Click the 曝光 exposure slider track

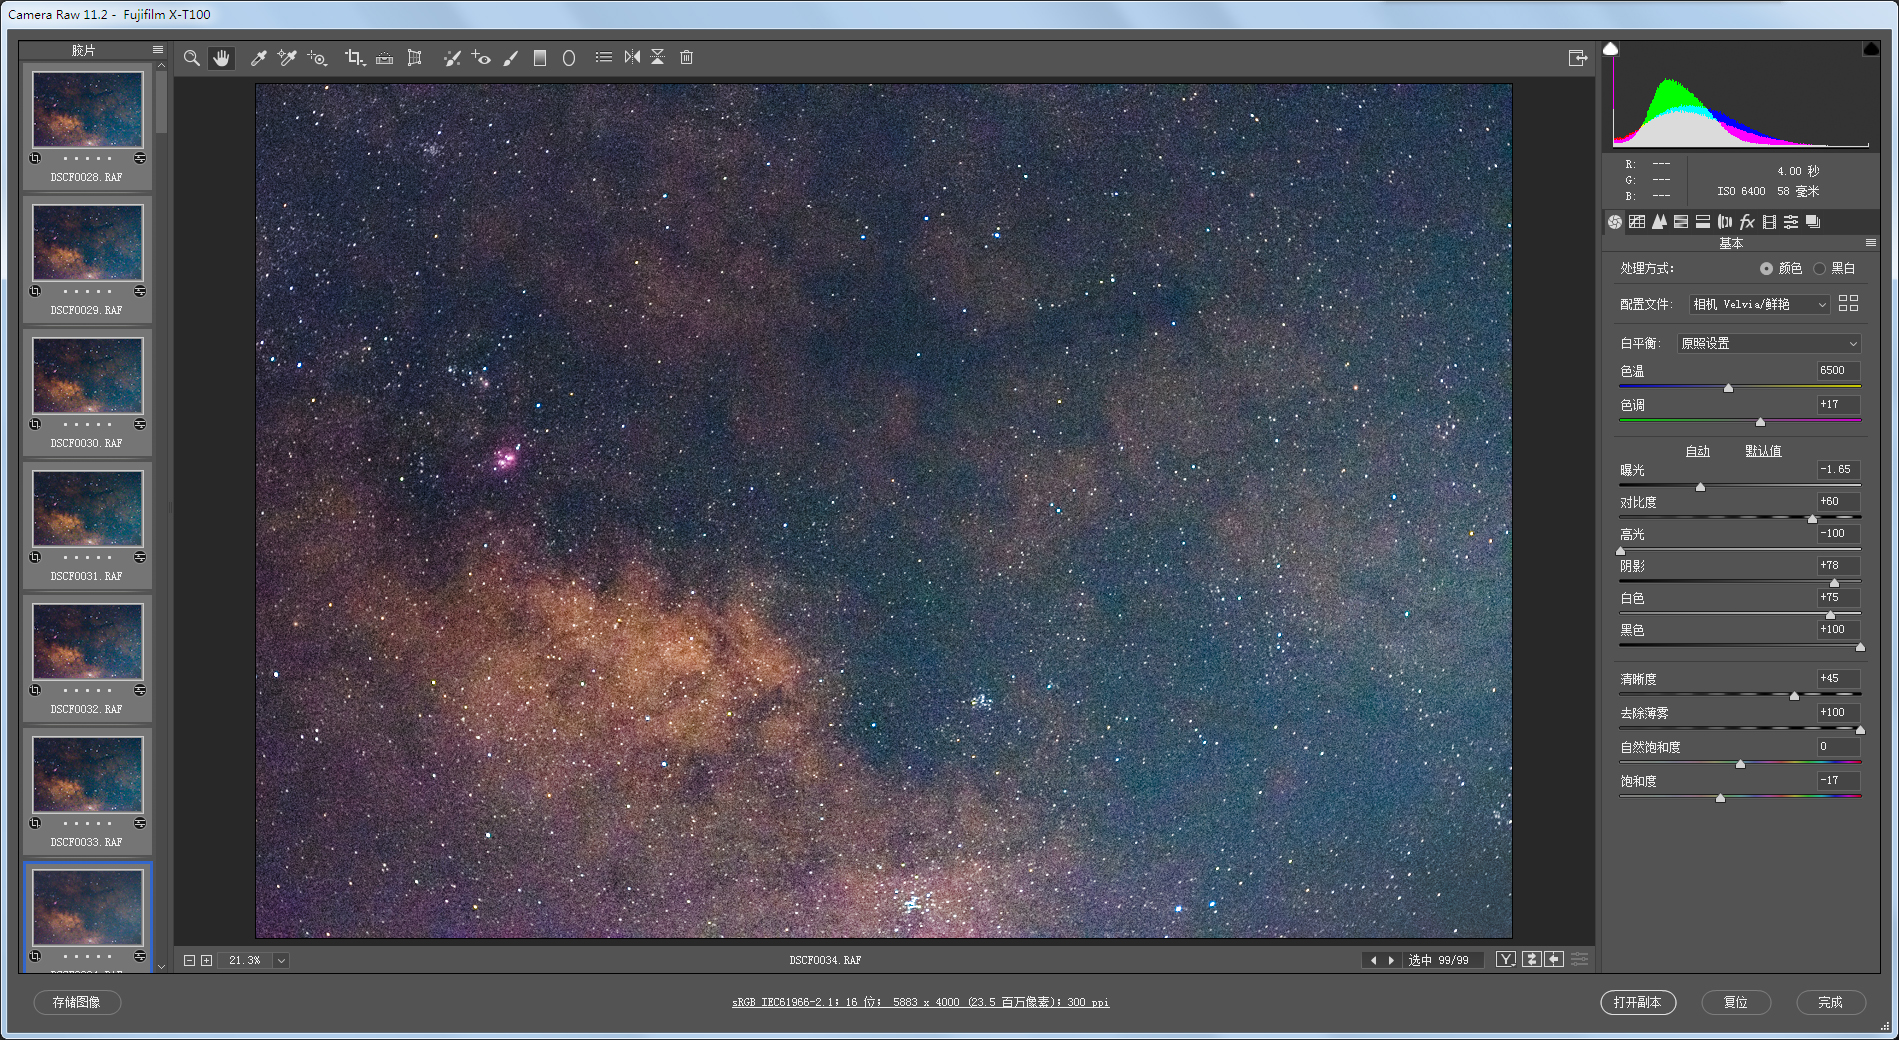coord(1740,486)
